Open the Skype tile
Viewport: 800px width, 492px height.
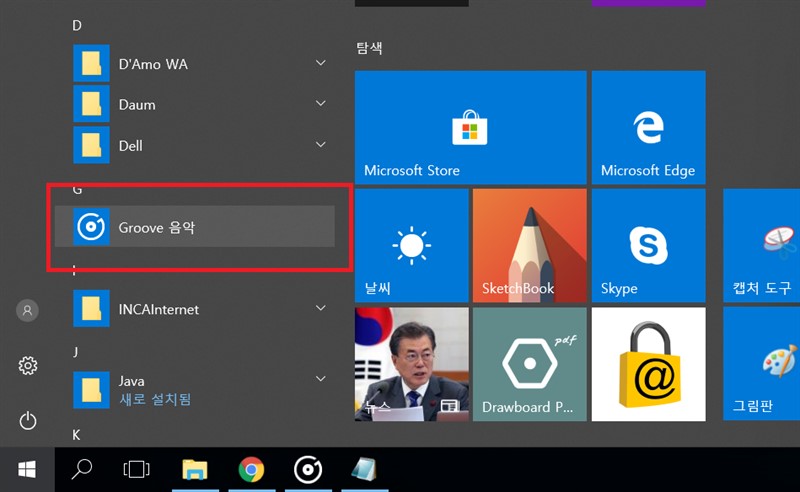click(x=648, y=245)
